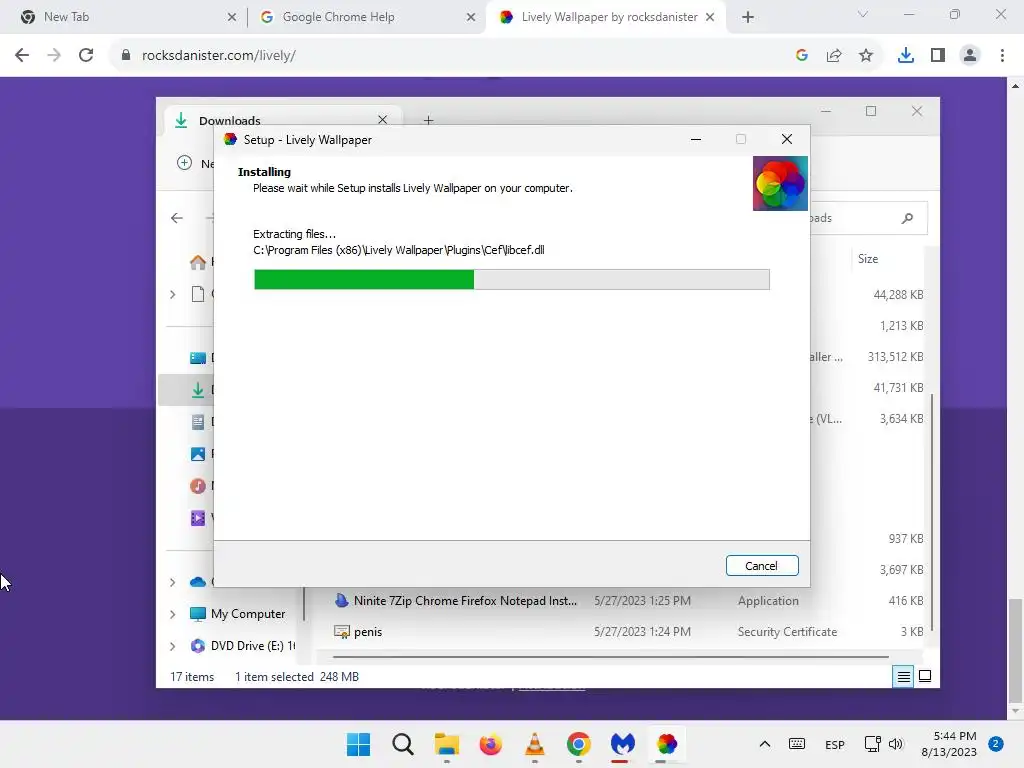Share this page icon in Chrome

[x=834, y=56]
